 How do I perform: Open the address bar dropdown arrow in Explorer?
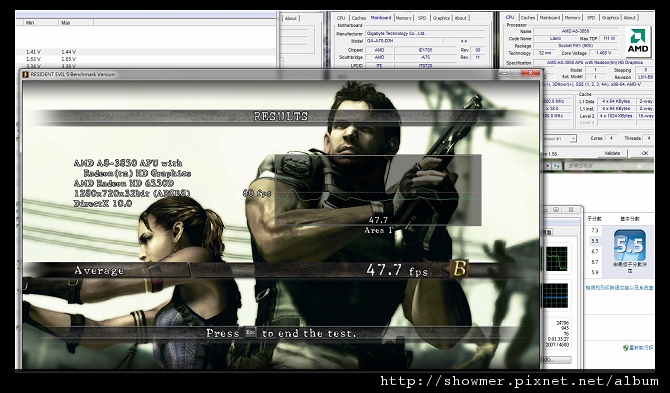547,166
